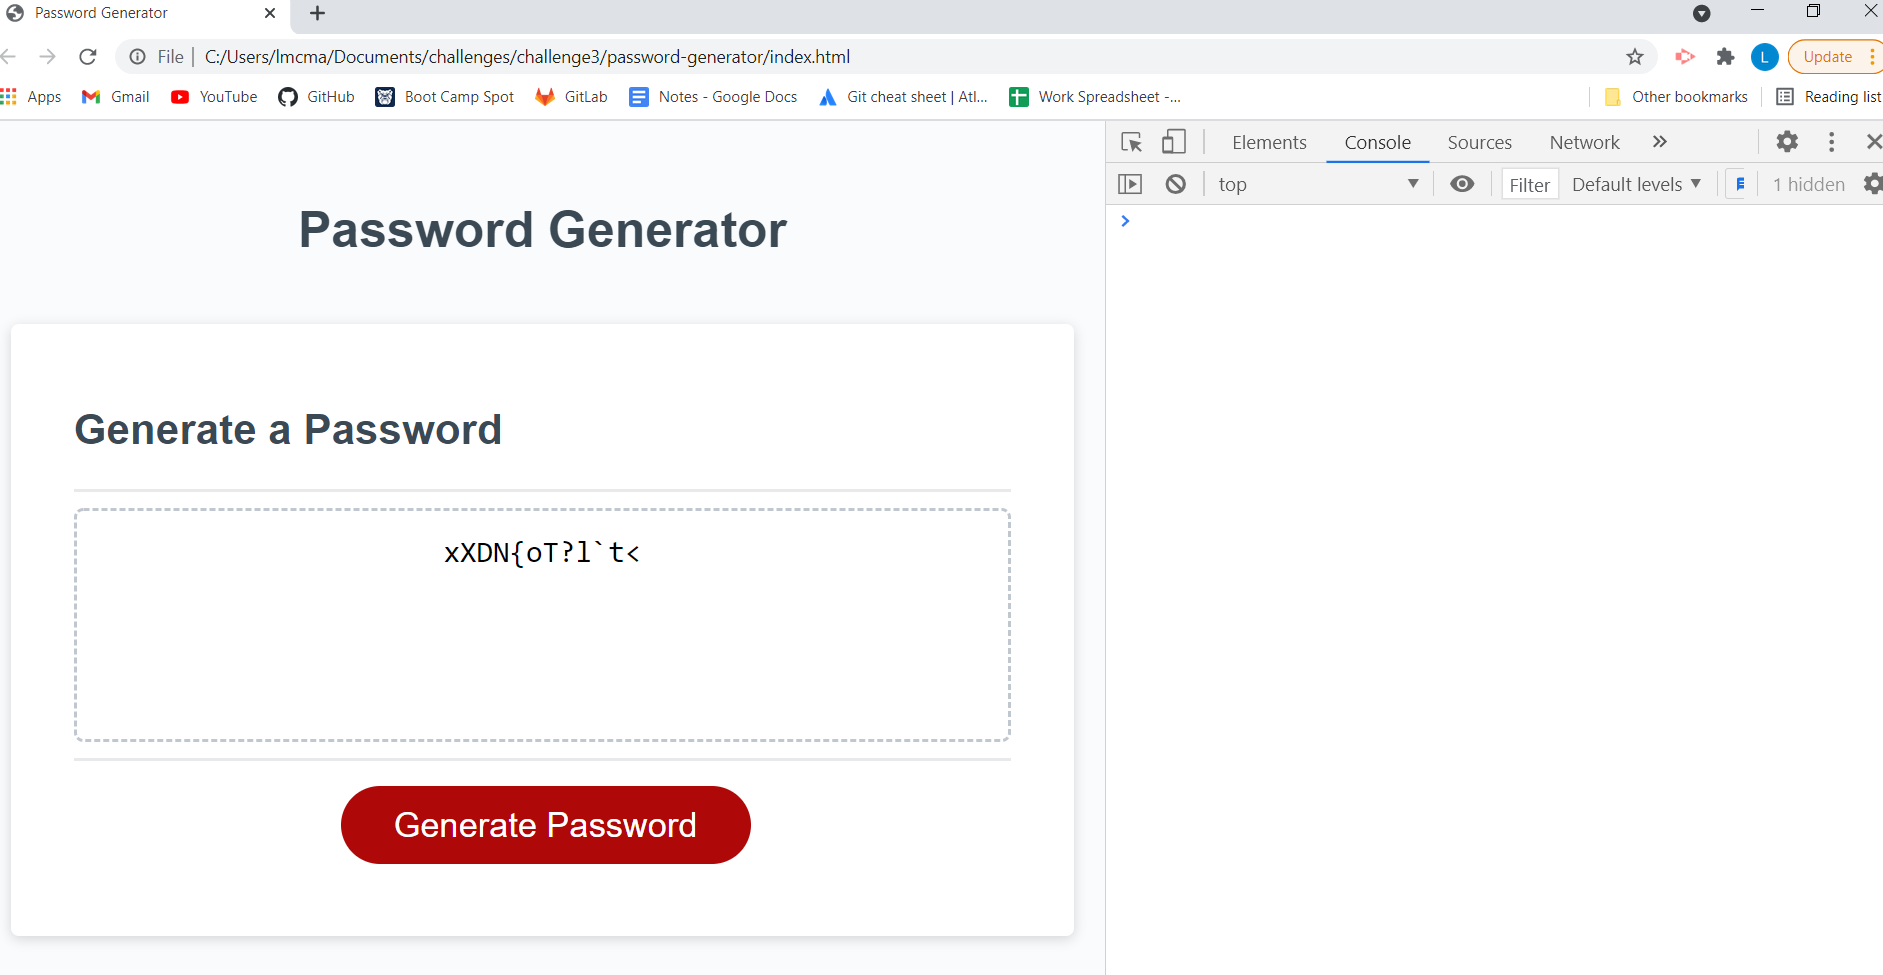Clear the console with the clear icon
Viewport: 1883px width, 975px height.
click(x=1177, y=184)
